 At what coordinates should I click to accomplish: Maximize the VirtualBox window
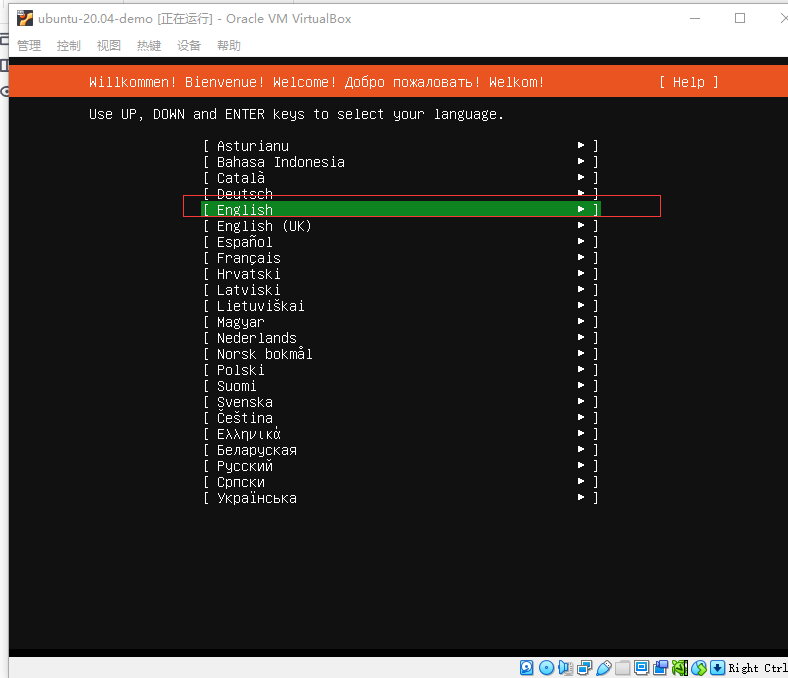[740, 19]
